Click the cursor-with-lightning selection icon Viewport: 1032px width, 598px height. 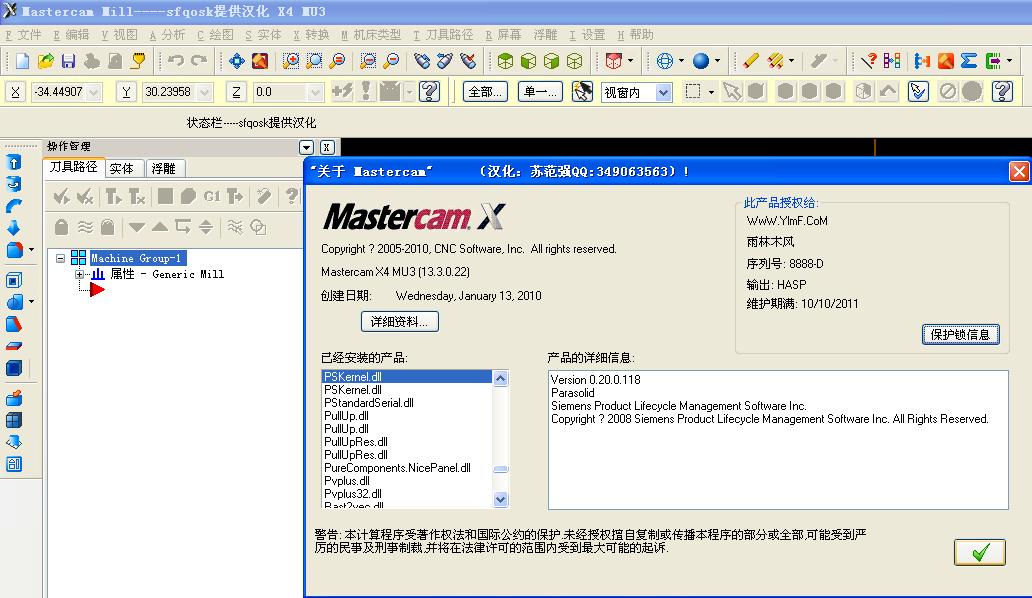(x=582, y=91)
